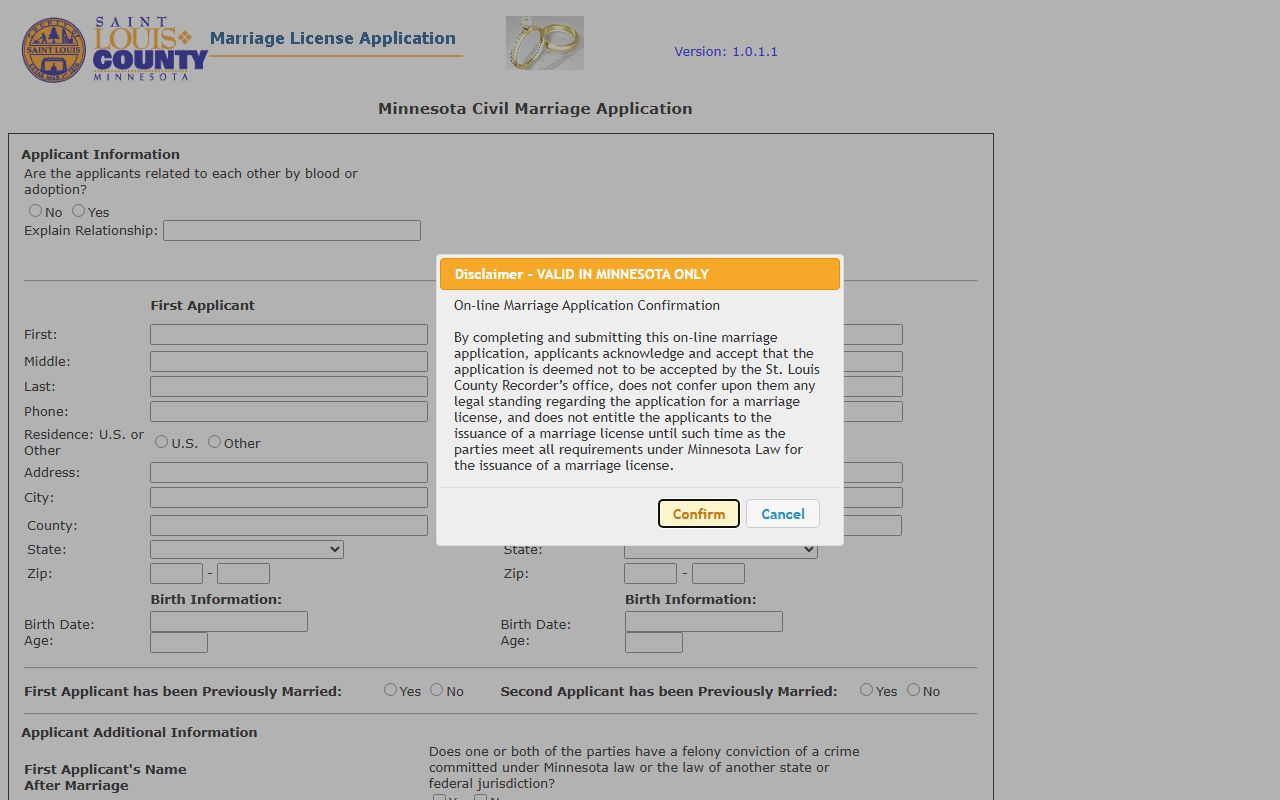Click First Applicant zip extension field
1280x800 pixels.
pos(243,574)
